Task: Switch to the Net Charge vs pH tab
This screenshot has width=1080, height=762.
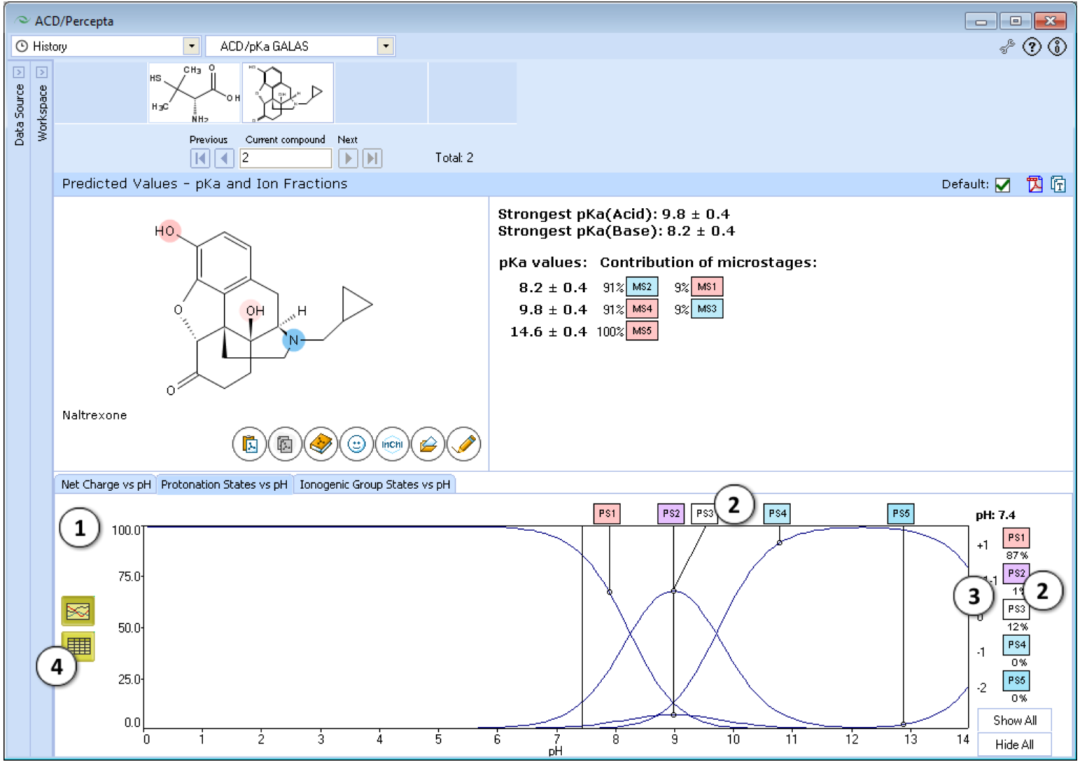Action: 105,484
